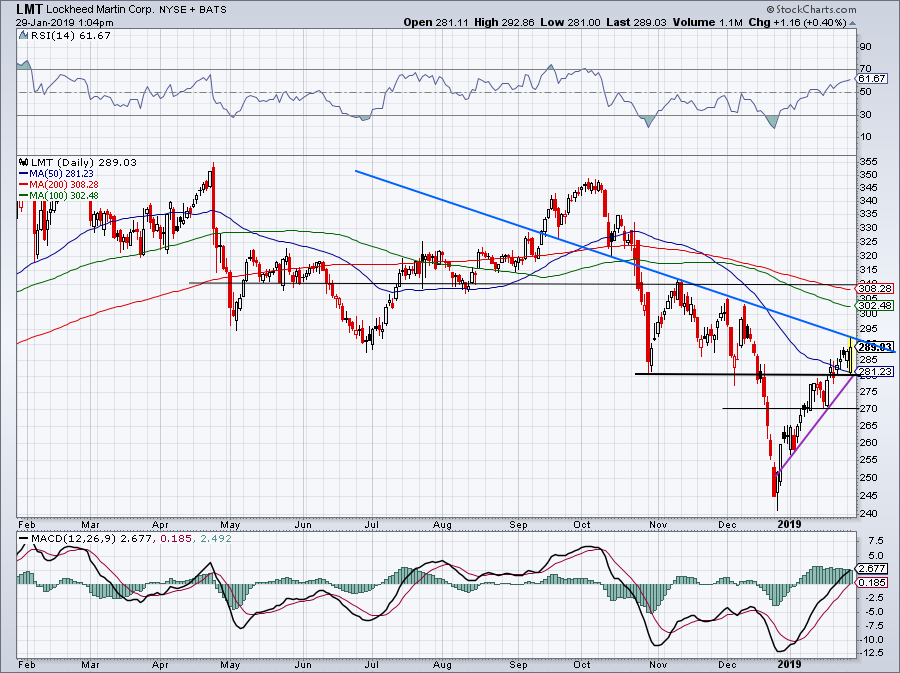Click the 281.23 price tag on right axis

(875, 372)
